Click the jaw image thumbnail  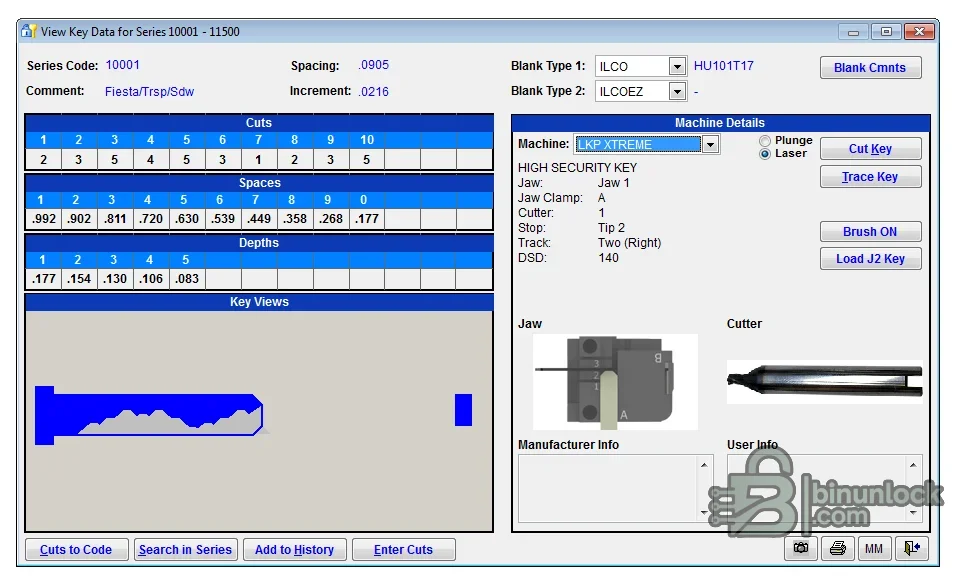click(x=615, y=382)
